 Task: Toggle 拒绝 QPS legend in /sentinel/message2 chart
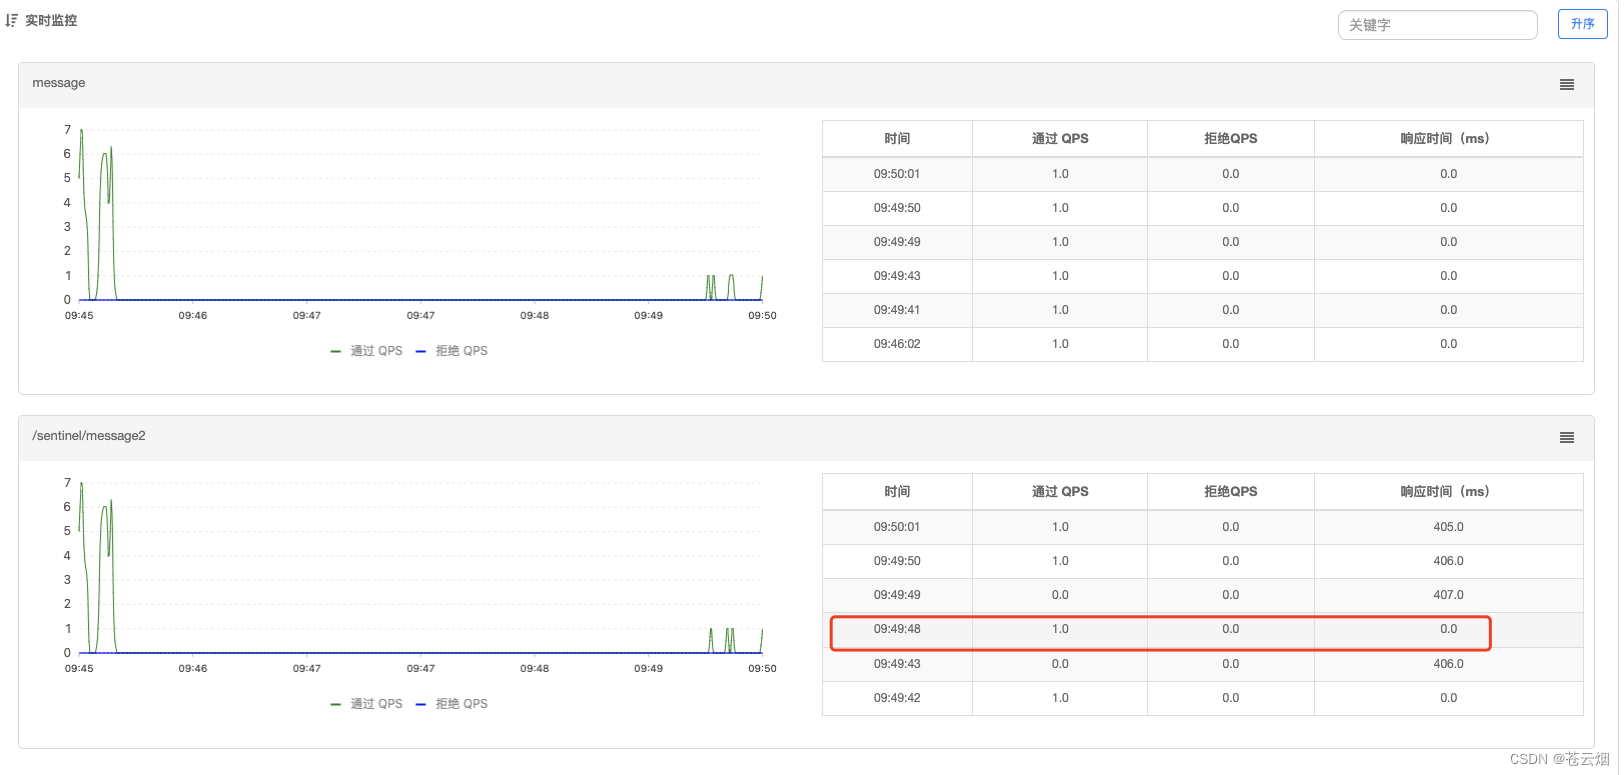[x=452, y=704]
